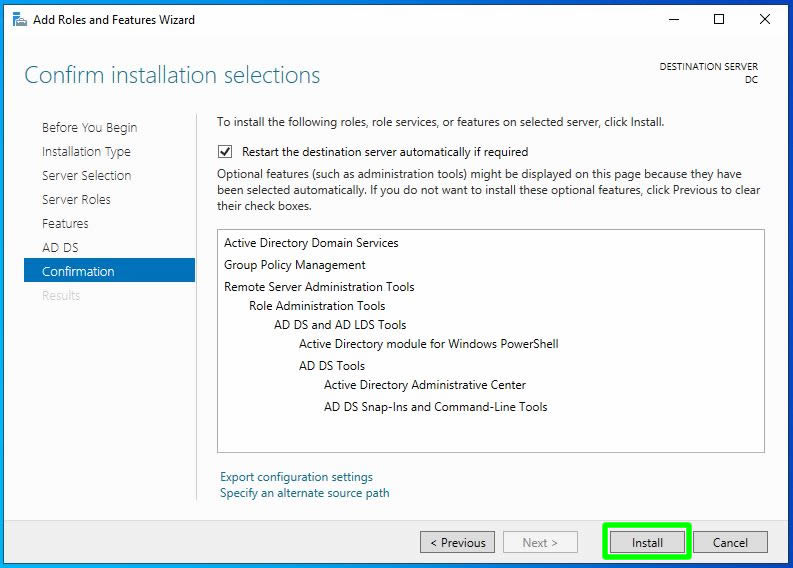The image size is (793, 568).
Task: Select Group Policy Management in list
Action: [294, 265]
